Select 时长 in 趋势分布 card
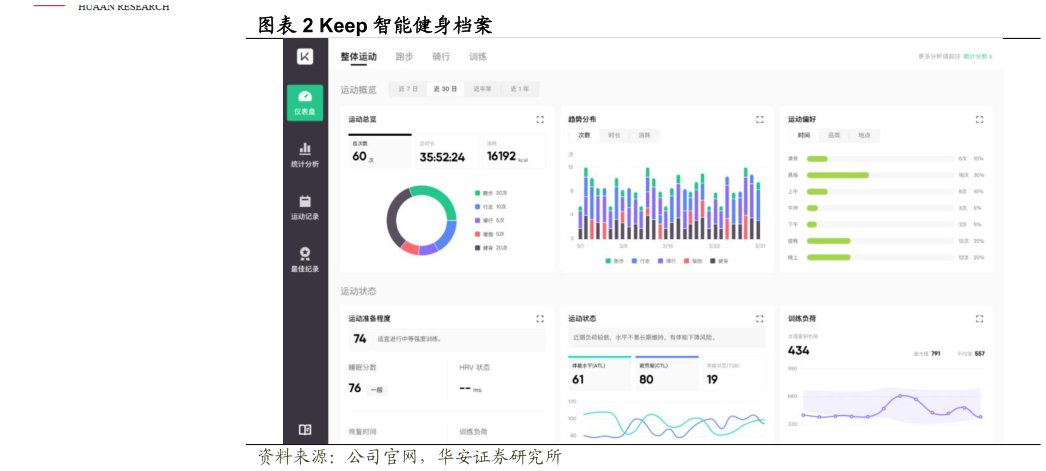 [614, 135]
